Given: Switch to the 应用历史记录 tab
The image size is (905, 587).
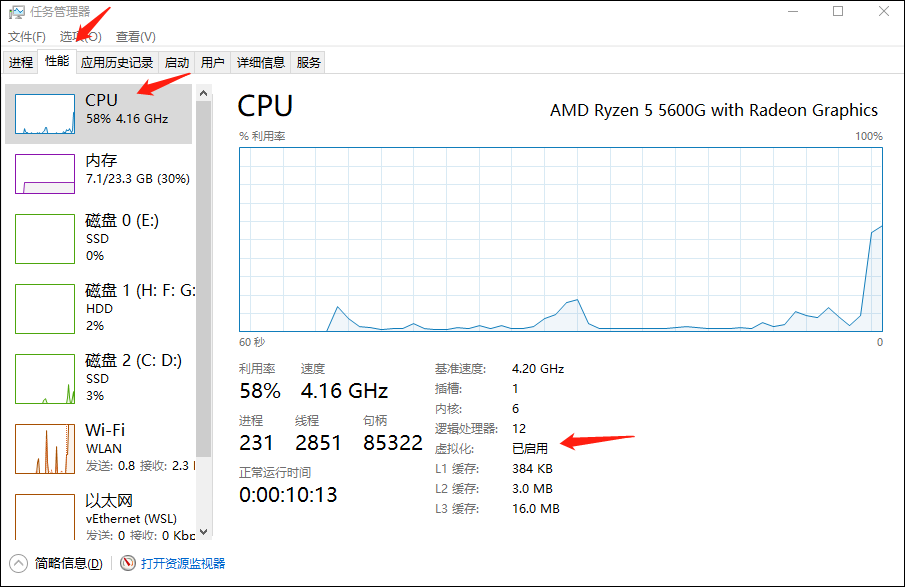Looking at the screenshot, I should click(x=117, y=62).
